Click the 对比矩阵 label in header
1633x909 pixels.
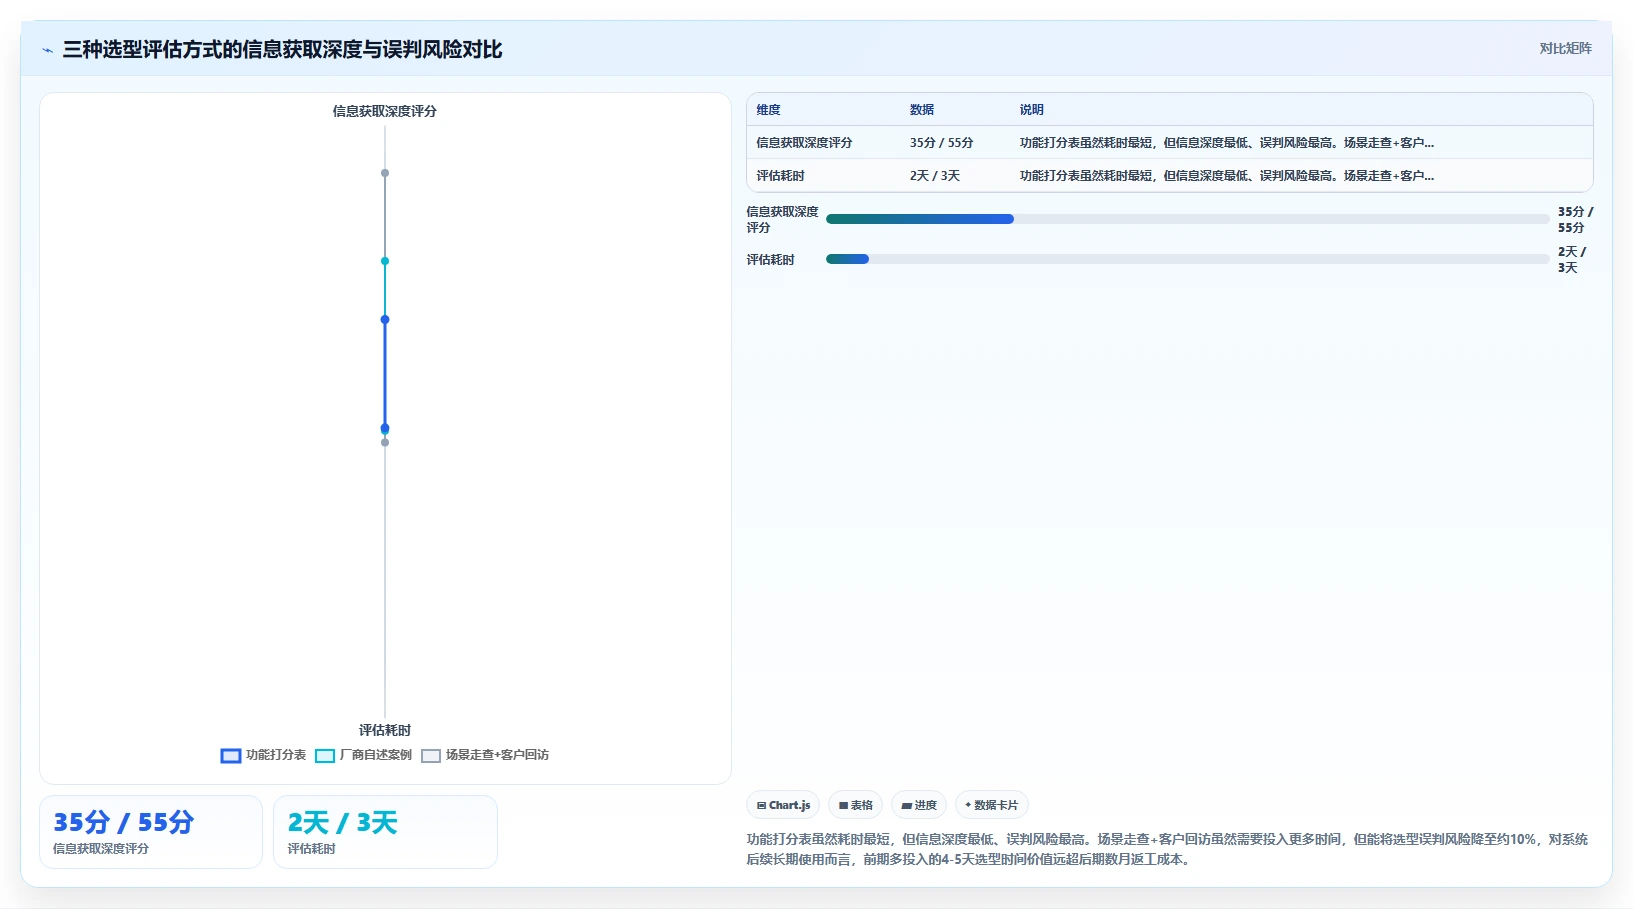[1565, 48]
